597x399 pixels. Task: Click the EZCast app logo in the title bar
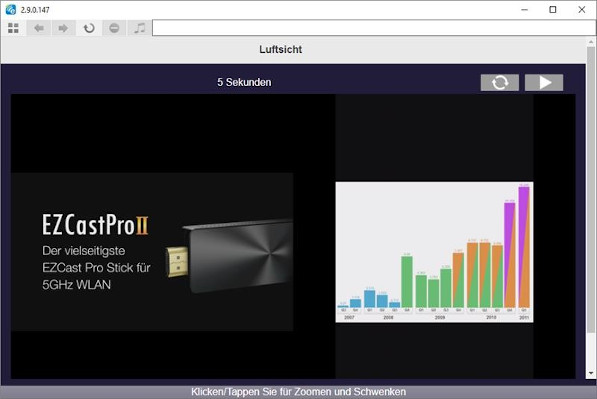click(x=11, y=10)
